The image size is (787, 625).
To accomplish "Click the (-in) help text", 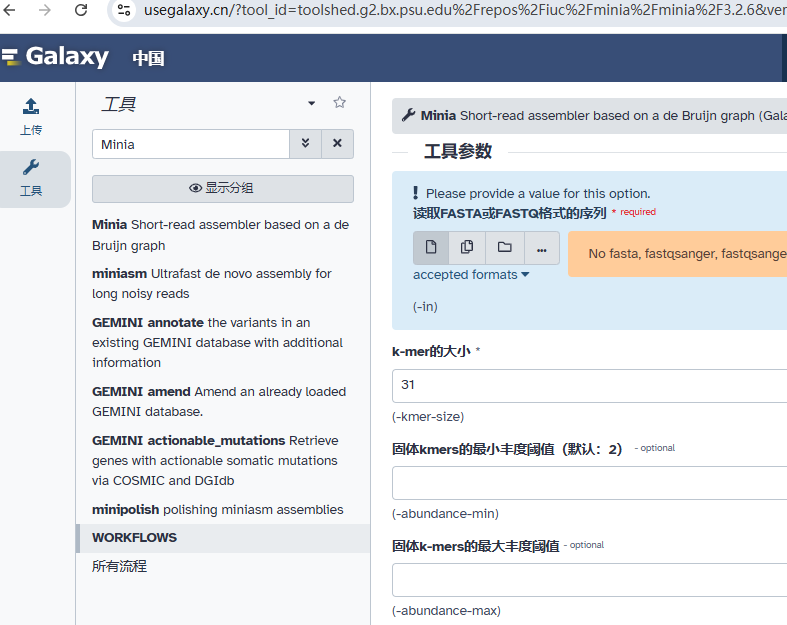I will coord(425,307).
